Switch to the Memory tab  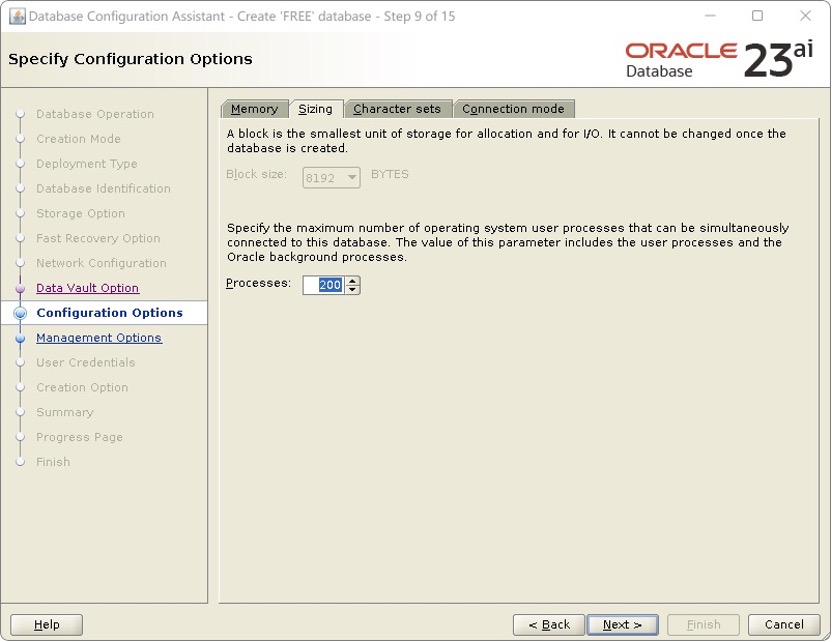click(254, 108)
